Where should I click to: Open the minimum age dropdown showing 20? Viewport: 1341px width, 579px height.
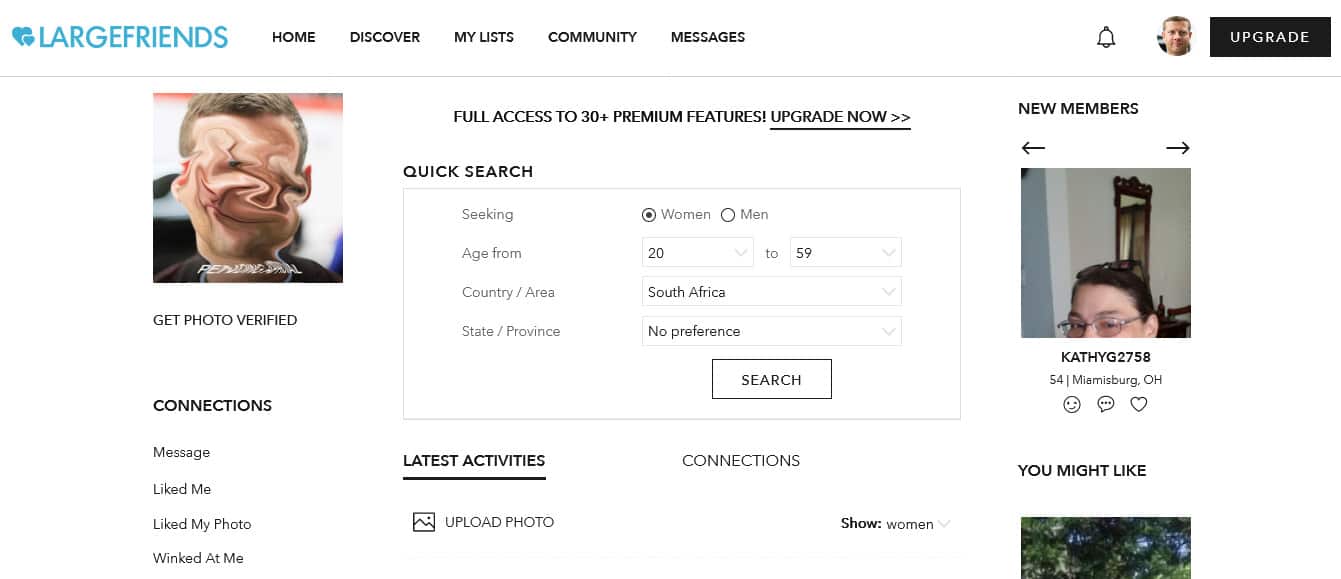coord(698,253)
